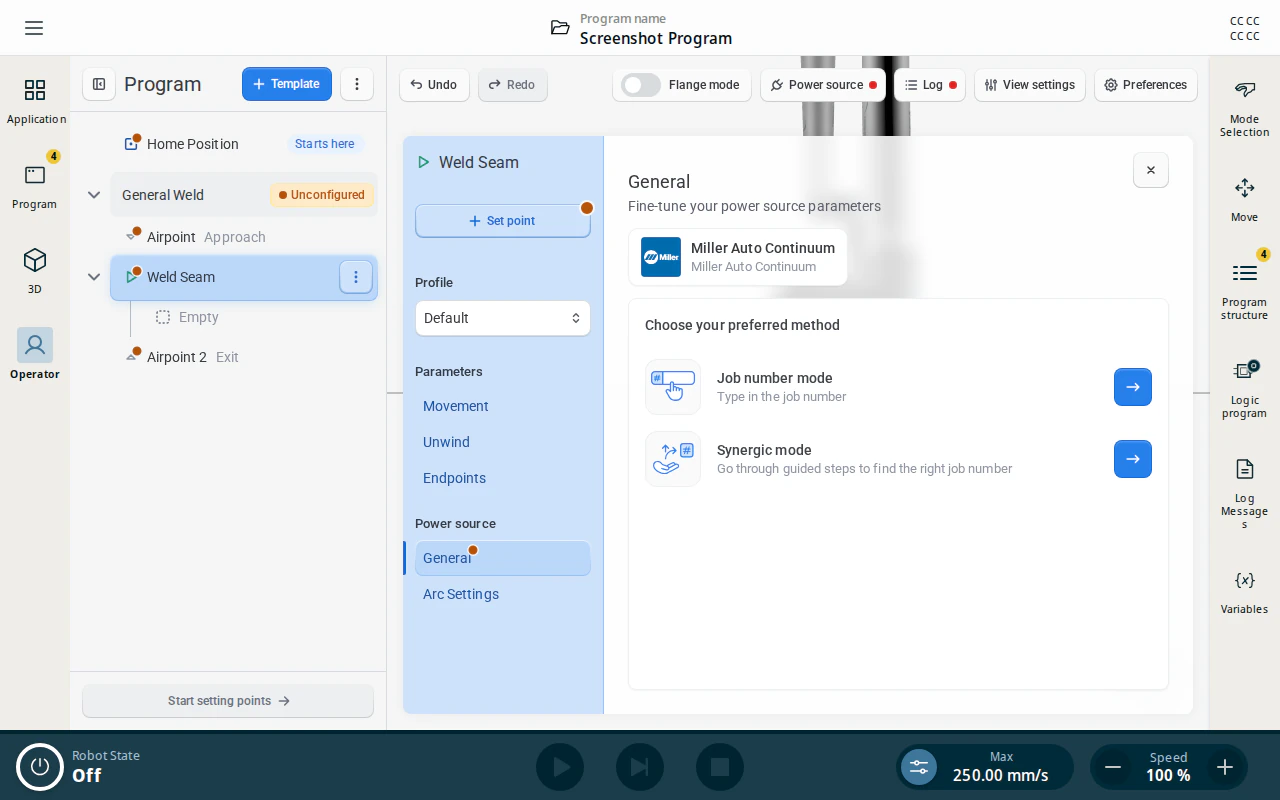This screenshot has height=800, width=1280.
Task: Open View settings
Action: (1030, 85)
